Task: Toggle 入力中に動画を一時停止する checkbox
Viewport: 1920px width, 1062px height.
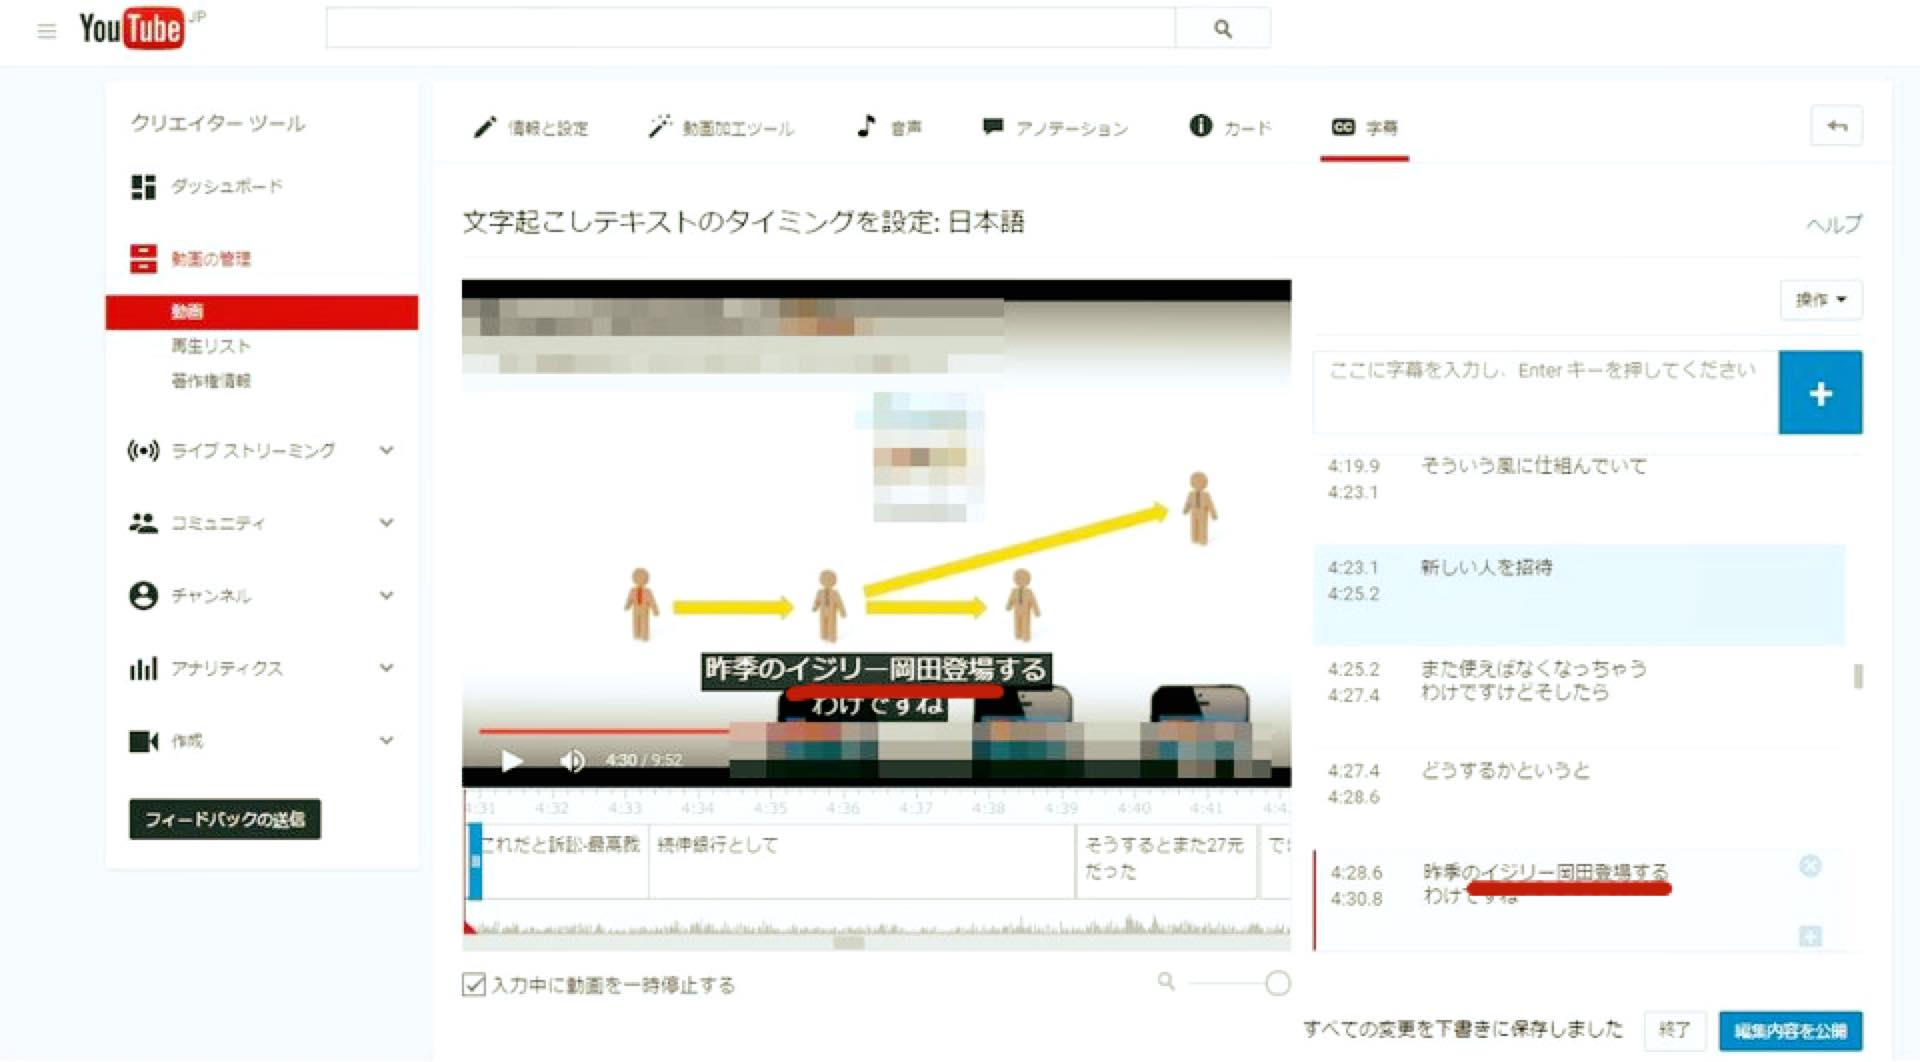Action: point(474,985)
